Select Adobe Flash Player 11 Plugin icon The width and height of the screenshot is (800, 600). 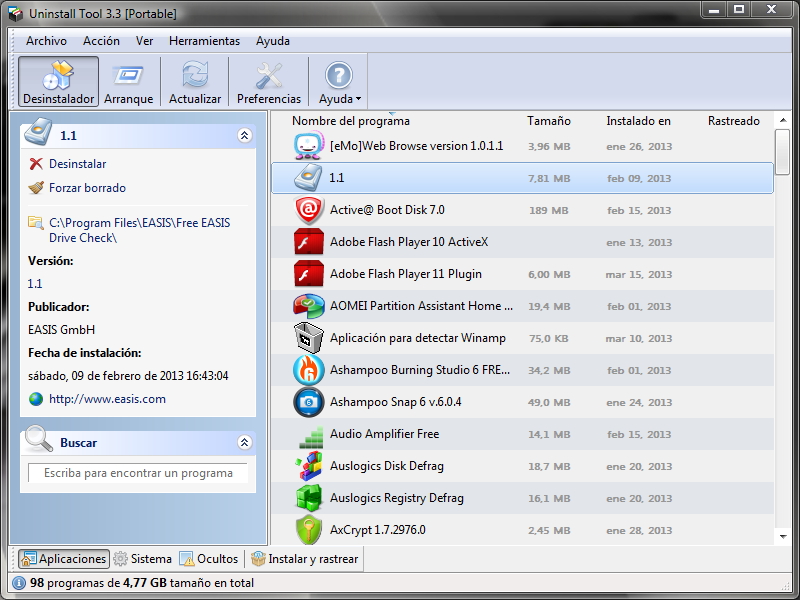pos(309,274)
